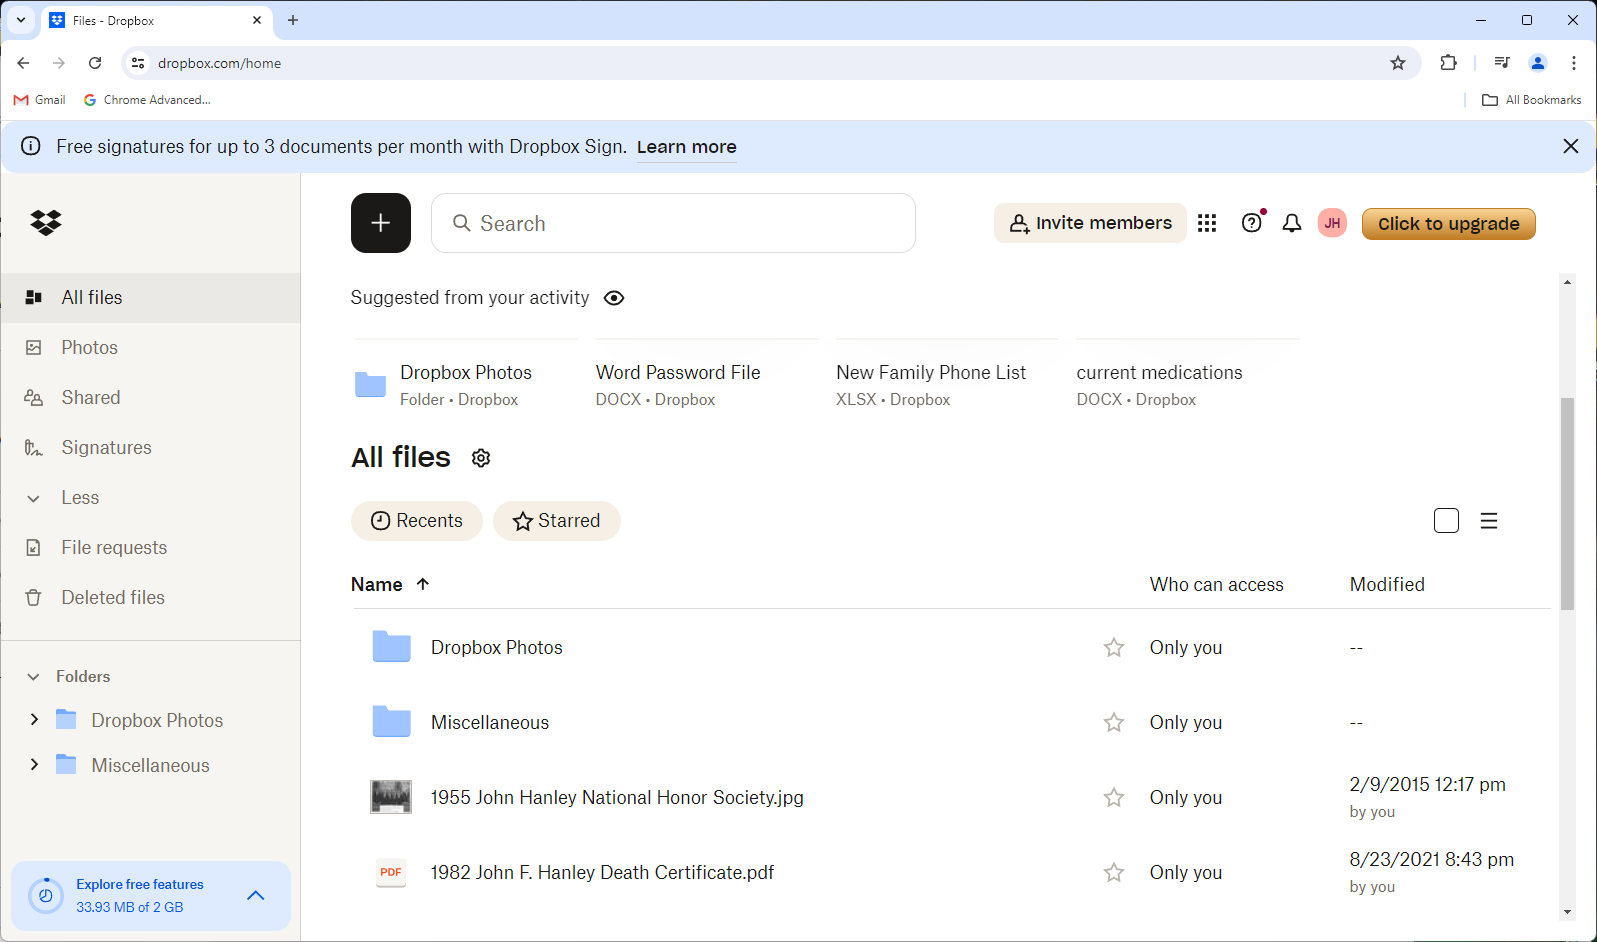Screen dimensions: 1597x942
Task: Open Chrome Advanced bookmark
Action: point(147,100)
